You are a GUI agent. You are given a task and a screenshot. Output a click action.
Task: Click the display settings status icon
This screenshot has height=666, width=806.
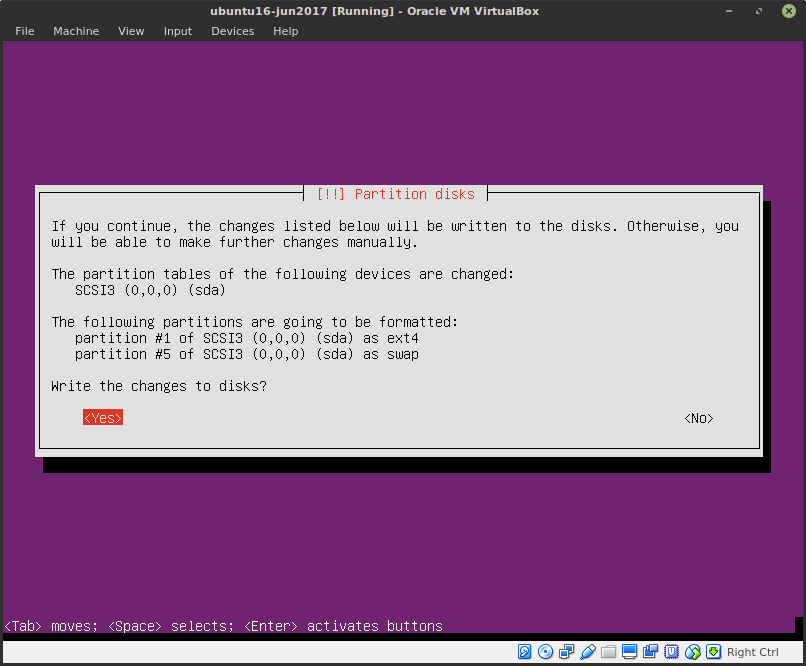point(630,651)
